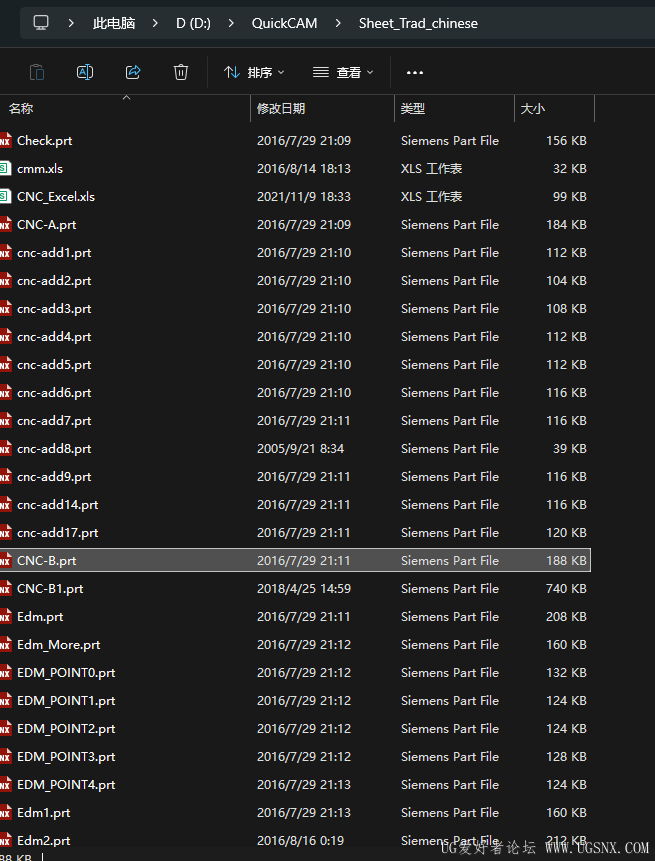Click the NX icon of CNC-A.prt
This screenshot has width=655, height=861.
[x=5, y=225]
